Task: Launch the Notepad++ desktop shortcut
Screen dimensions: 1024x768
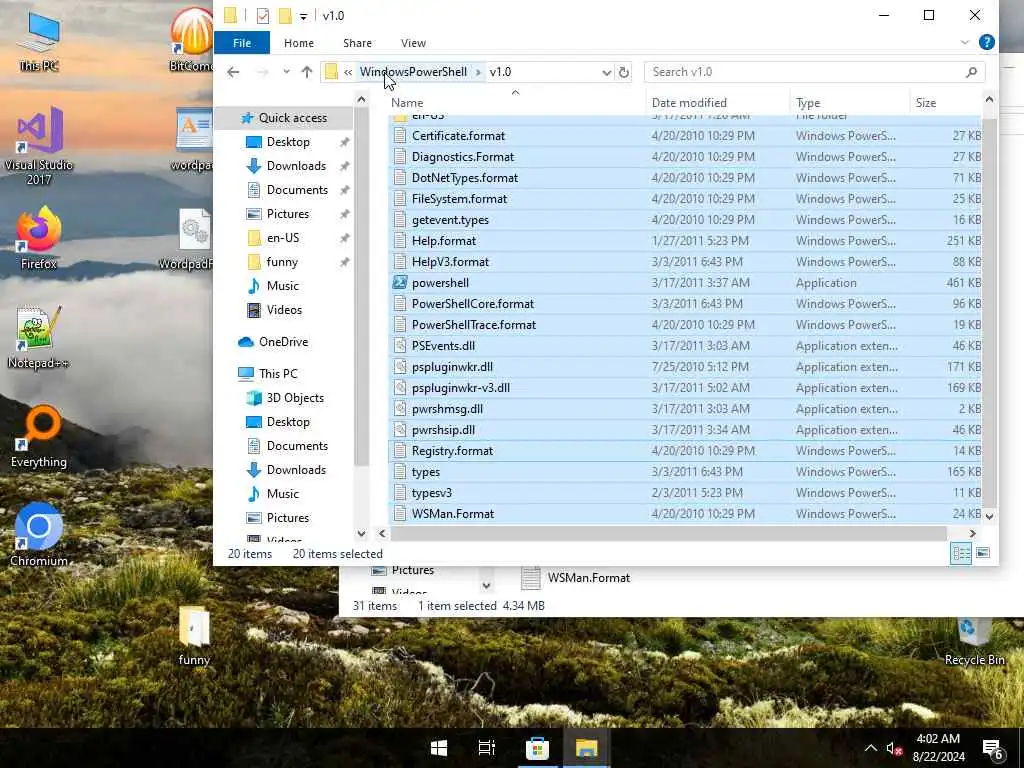Action: pyautogui.click(x=38, y=338)
